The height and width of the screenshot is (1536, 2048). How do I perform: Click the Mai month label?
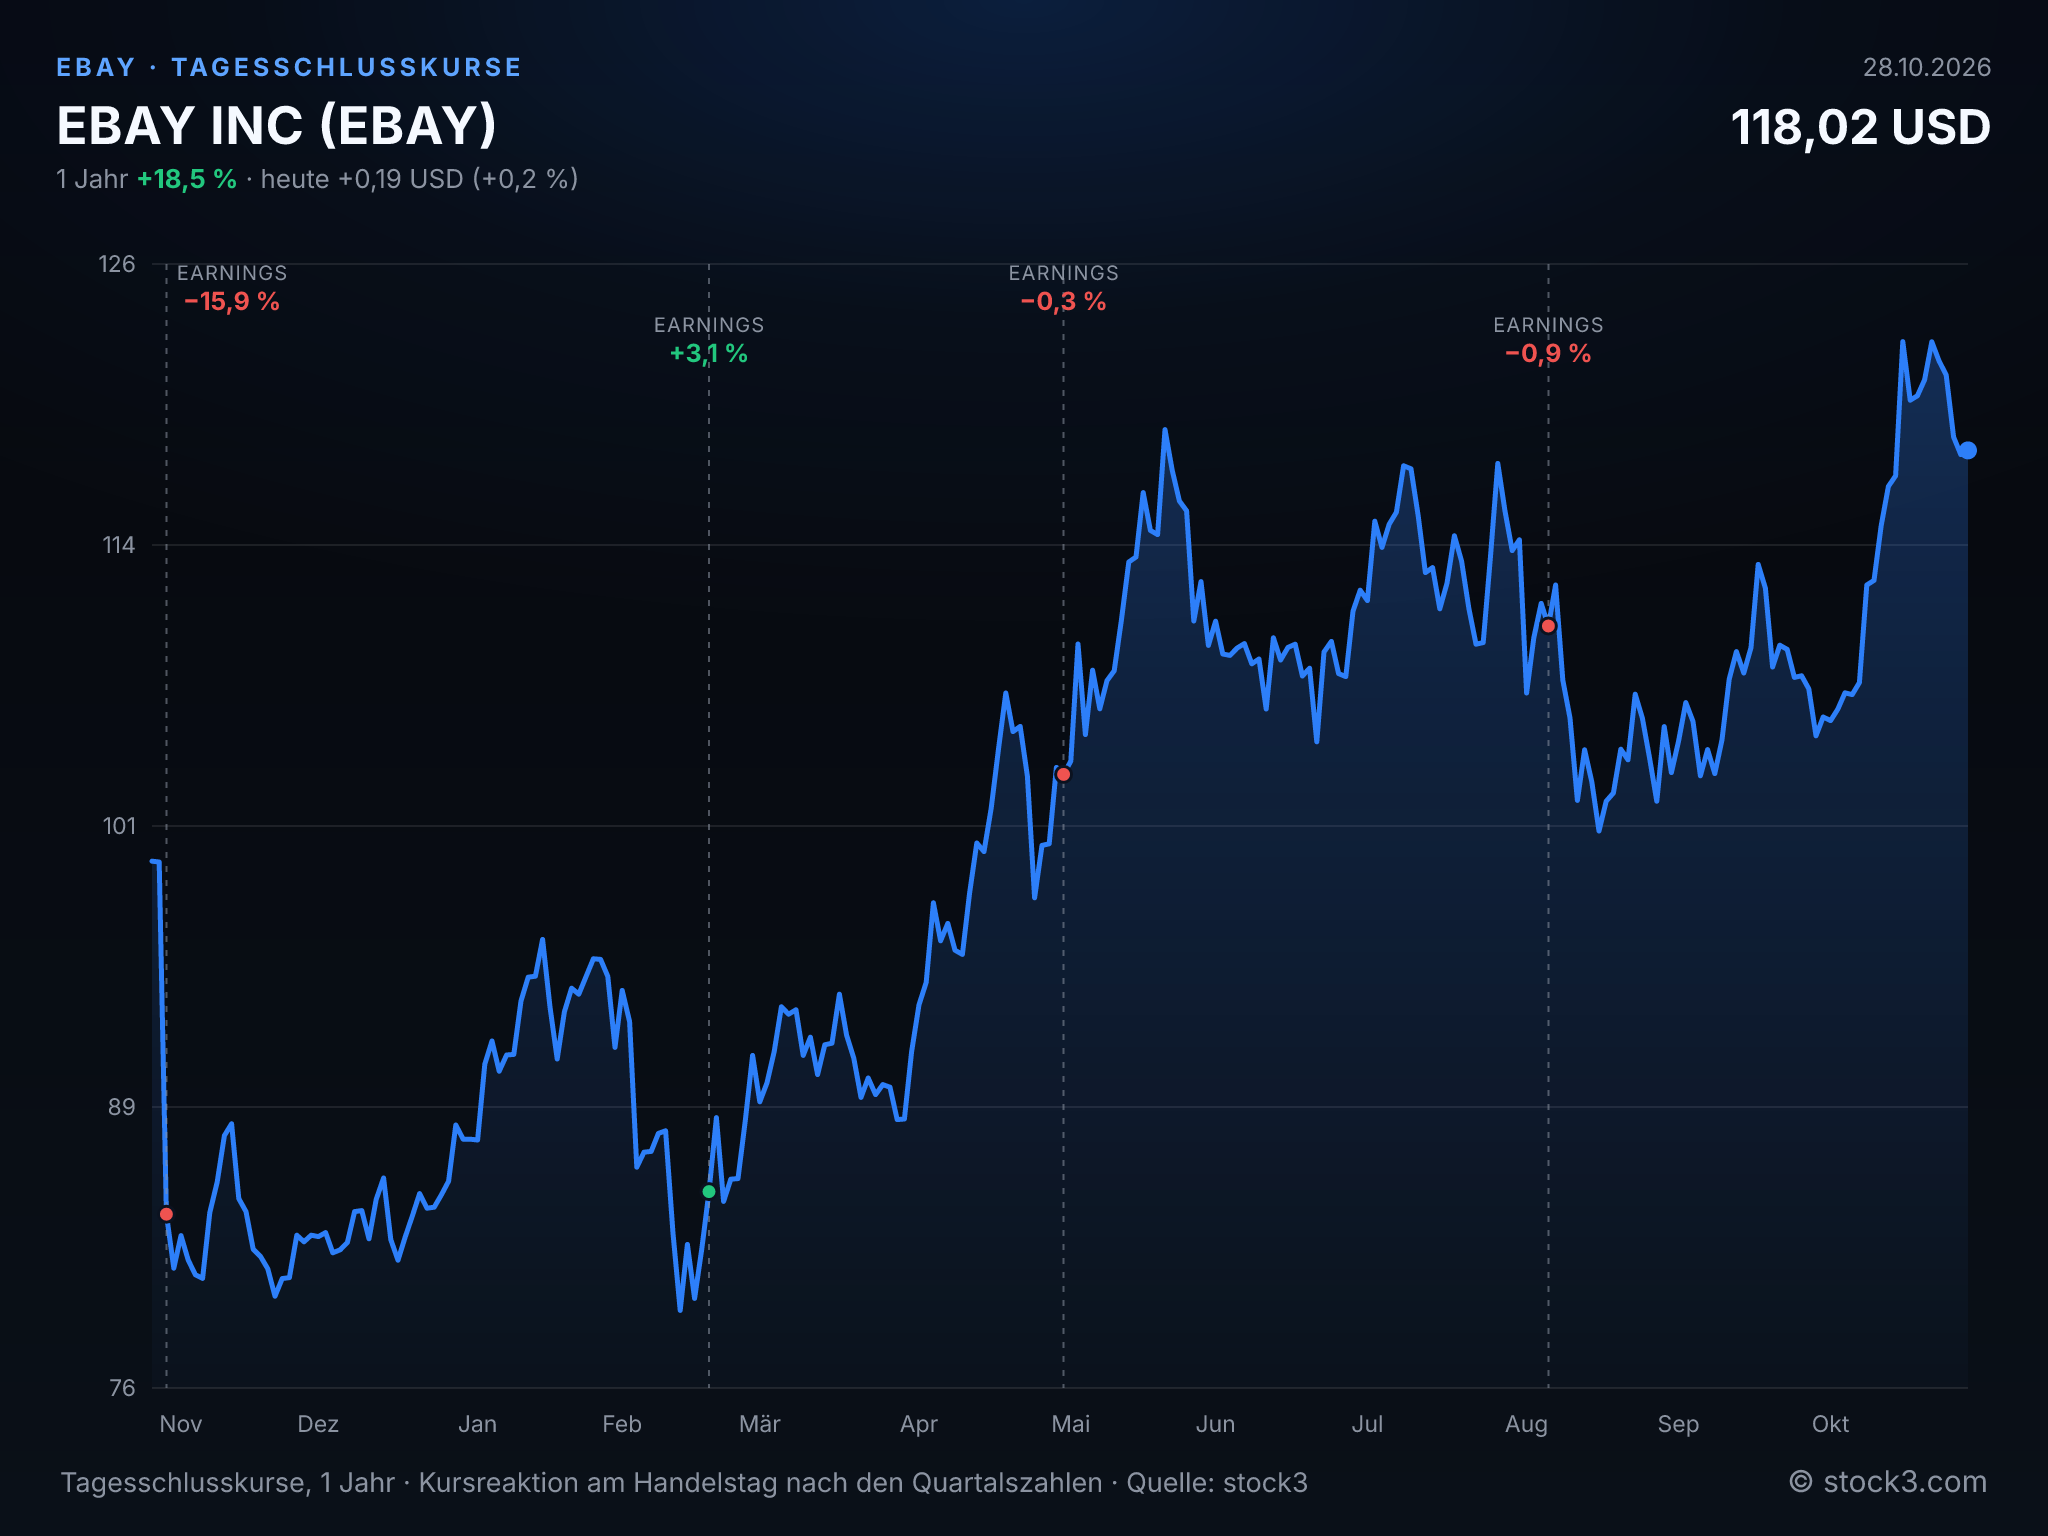[x=1070, y=1424]
